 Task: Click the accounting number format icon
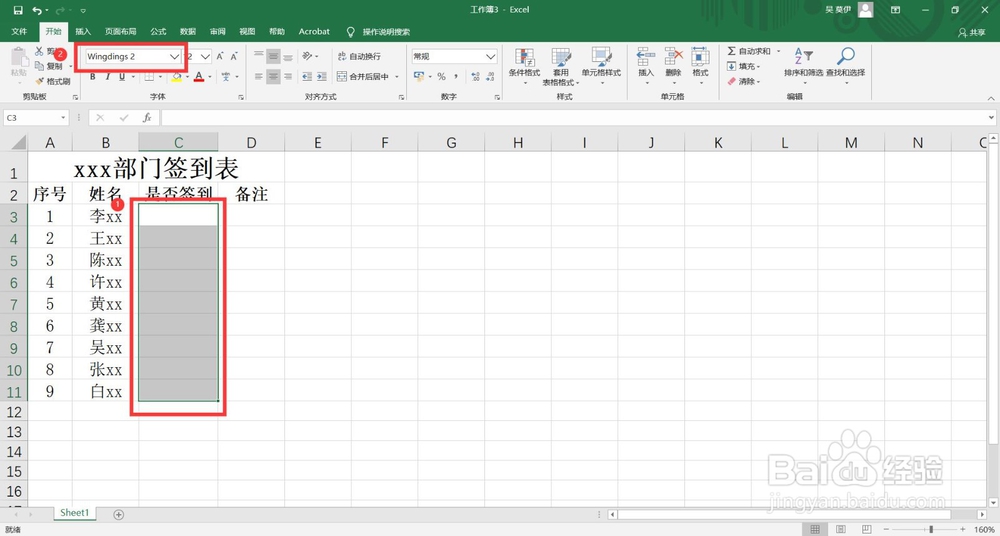pos(419,77)
